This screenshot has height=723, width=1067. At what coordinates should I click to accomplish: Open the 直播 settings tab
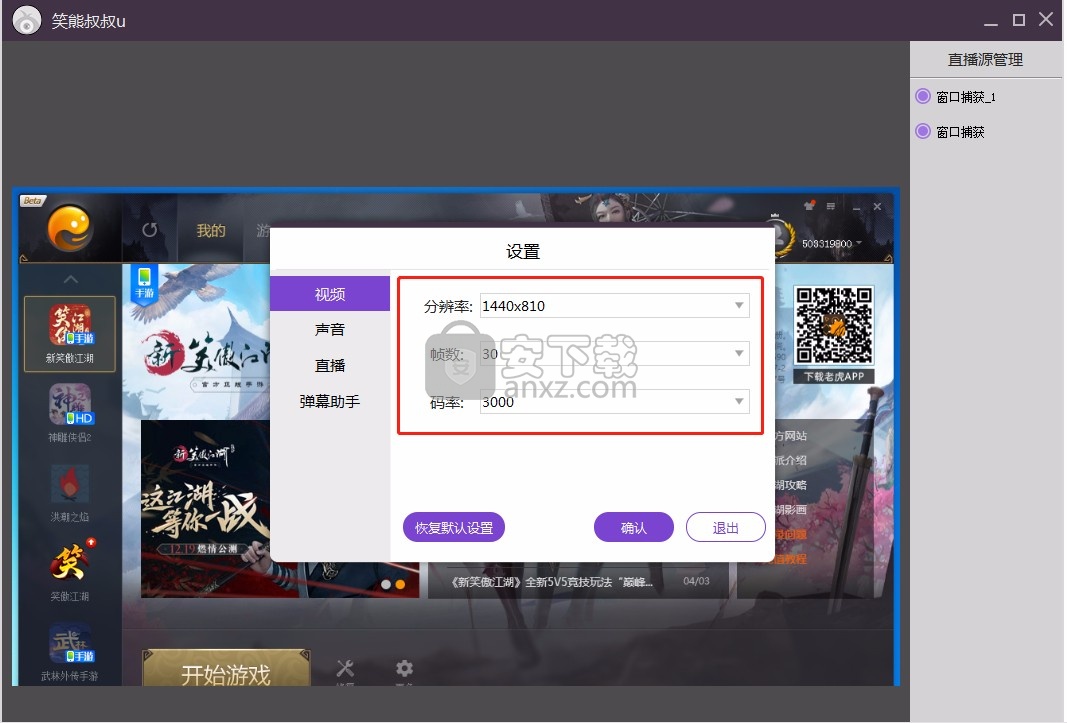click(330, 366)
